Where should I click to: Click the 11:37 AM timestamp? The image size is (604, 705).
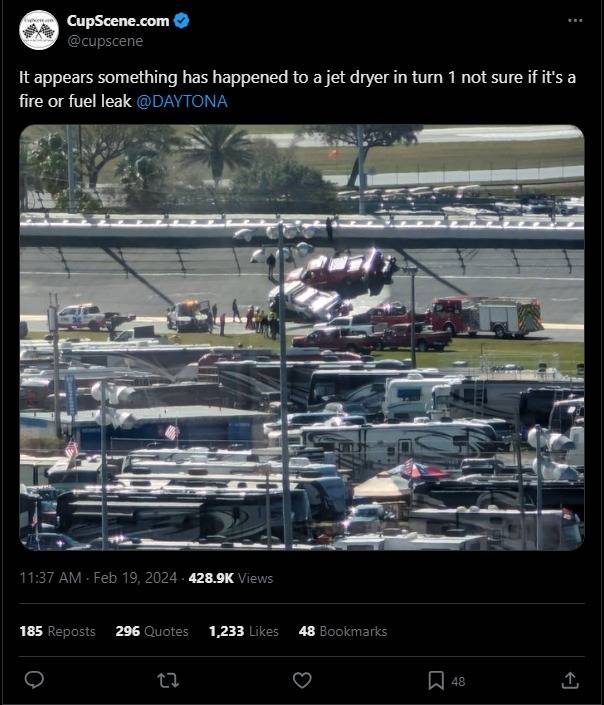click(x=50, y=578)
